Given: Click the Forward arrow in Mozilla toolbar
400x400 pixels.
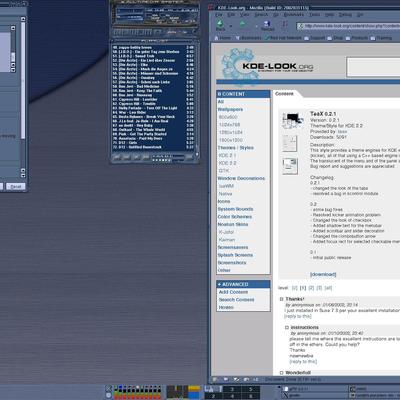Looking at the screenshot, I should [243, 24].
